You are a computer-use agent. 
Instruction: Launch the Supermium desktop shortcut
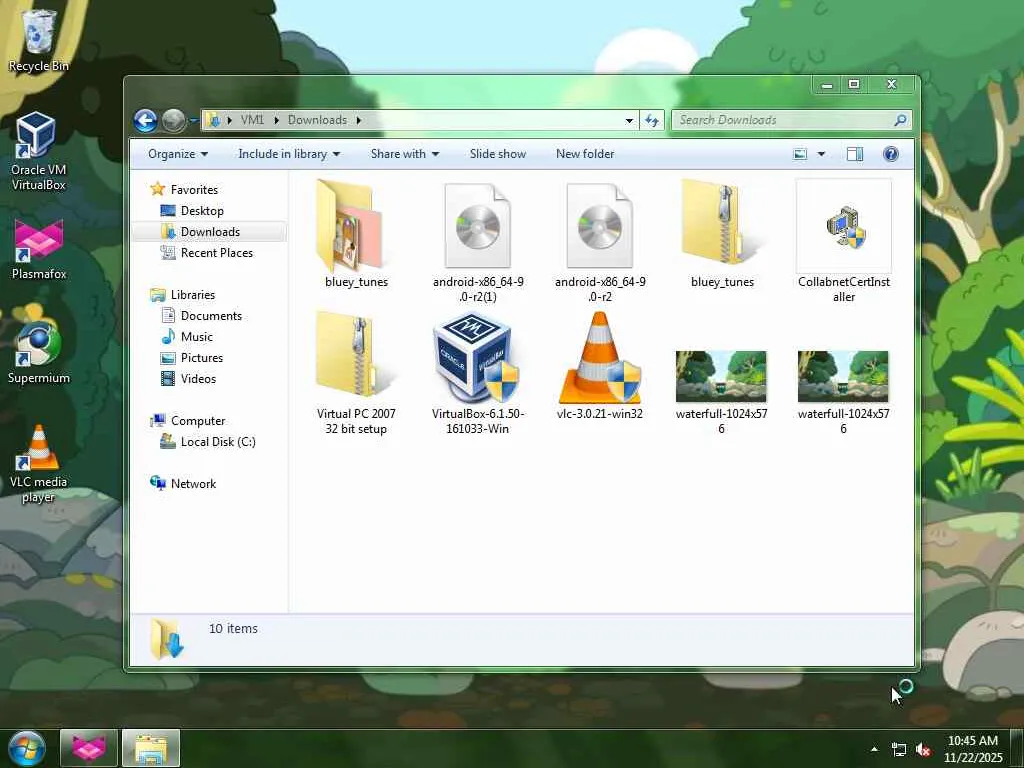pyautogui.click(x=39, y=353)
